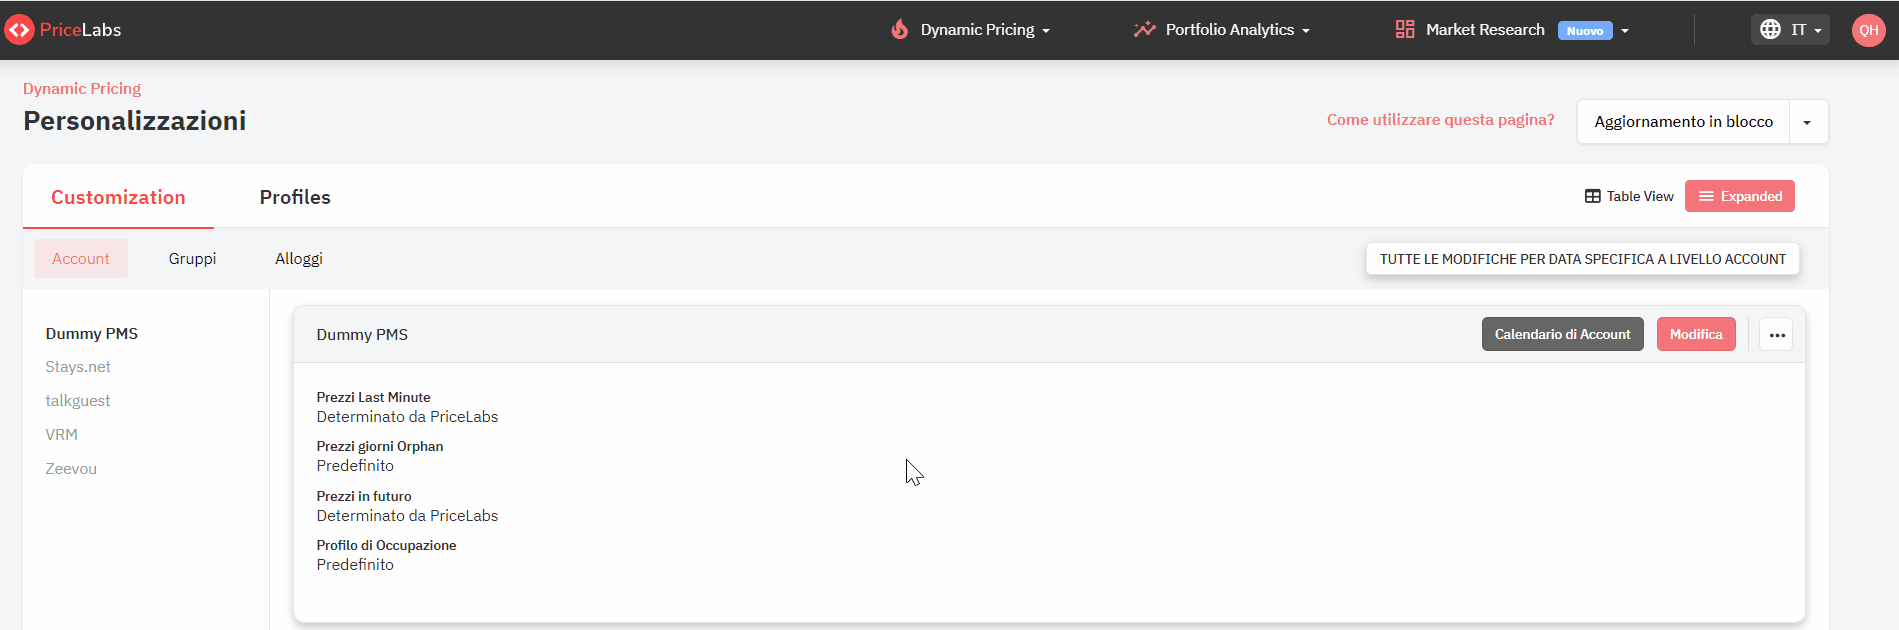Click the Dummy PMS card header title

click(x=362, y=335)
